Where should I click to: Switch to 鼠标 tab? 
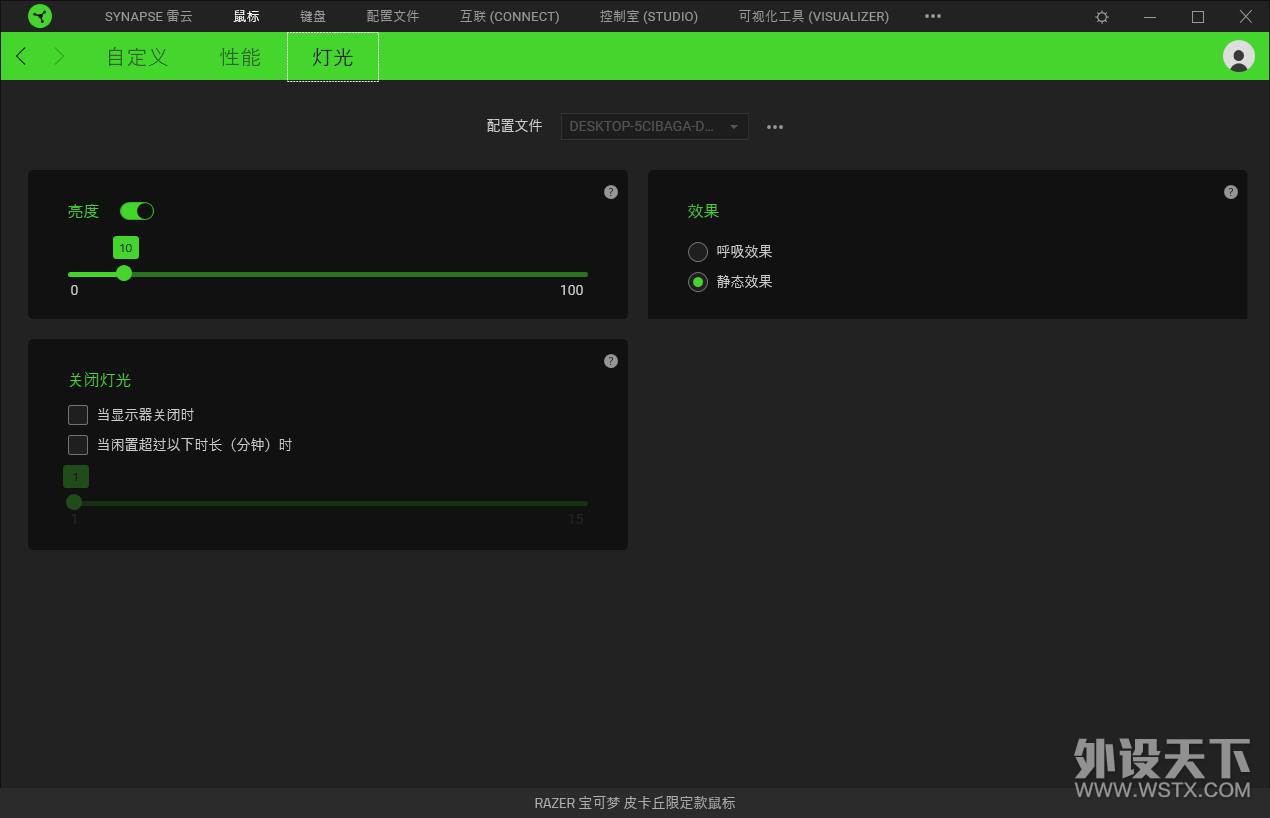point(246,16)
